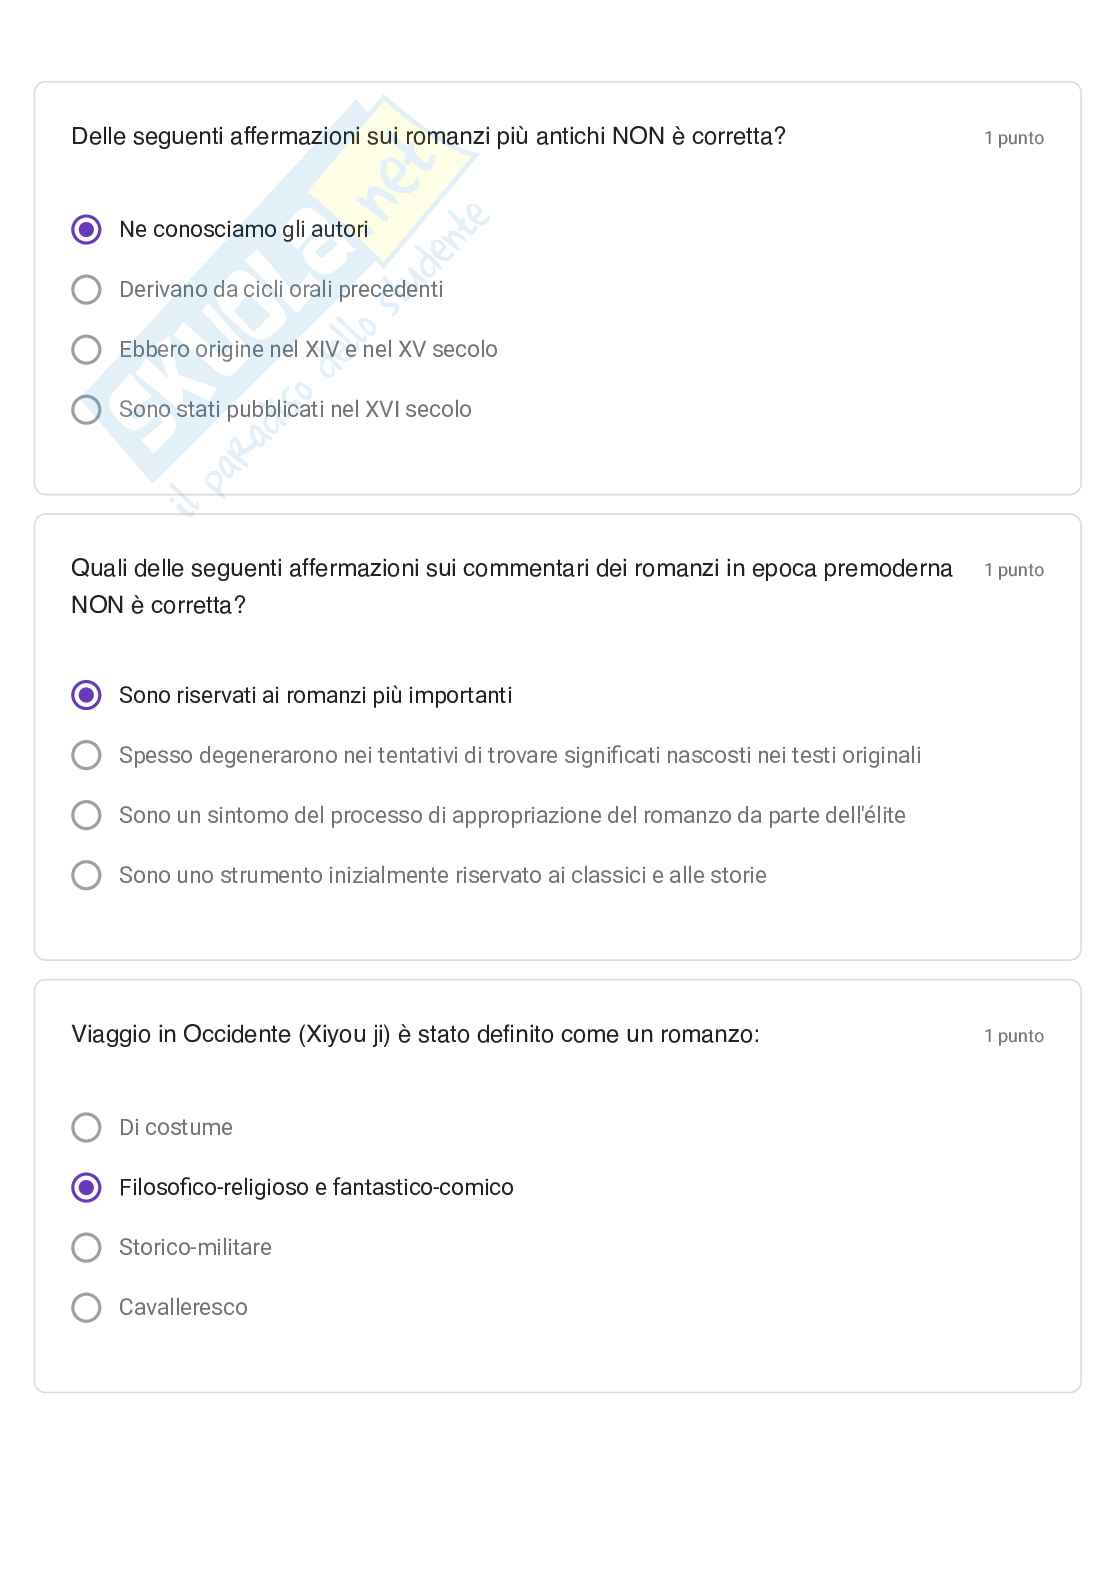Screen dimensions: 1116x1579
Task: Pick the 'Cavalleresco' radio option
Action: point(87,1307)
